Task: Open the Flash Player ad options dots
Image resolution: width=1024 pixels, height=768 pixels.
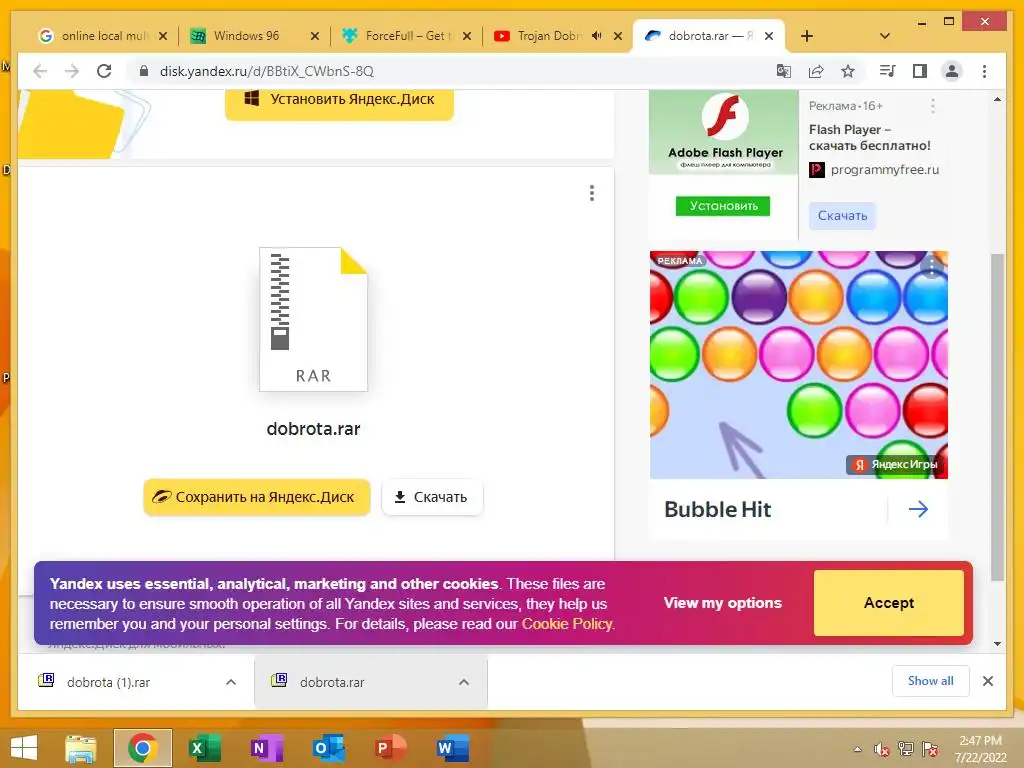Action: coord(933,106)
